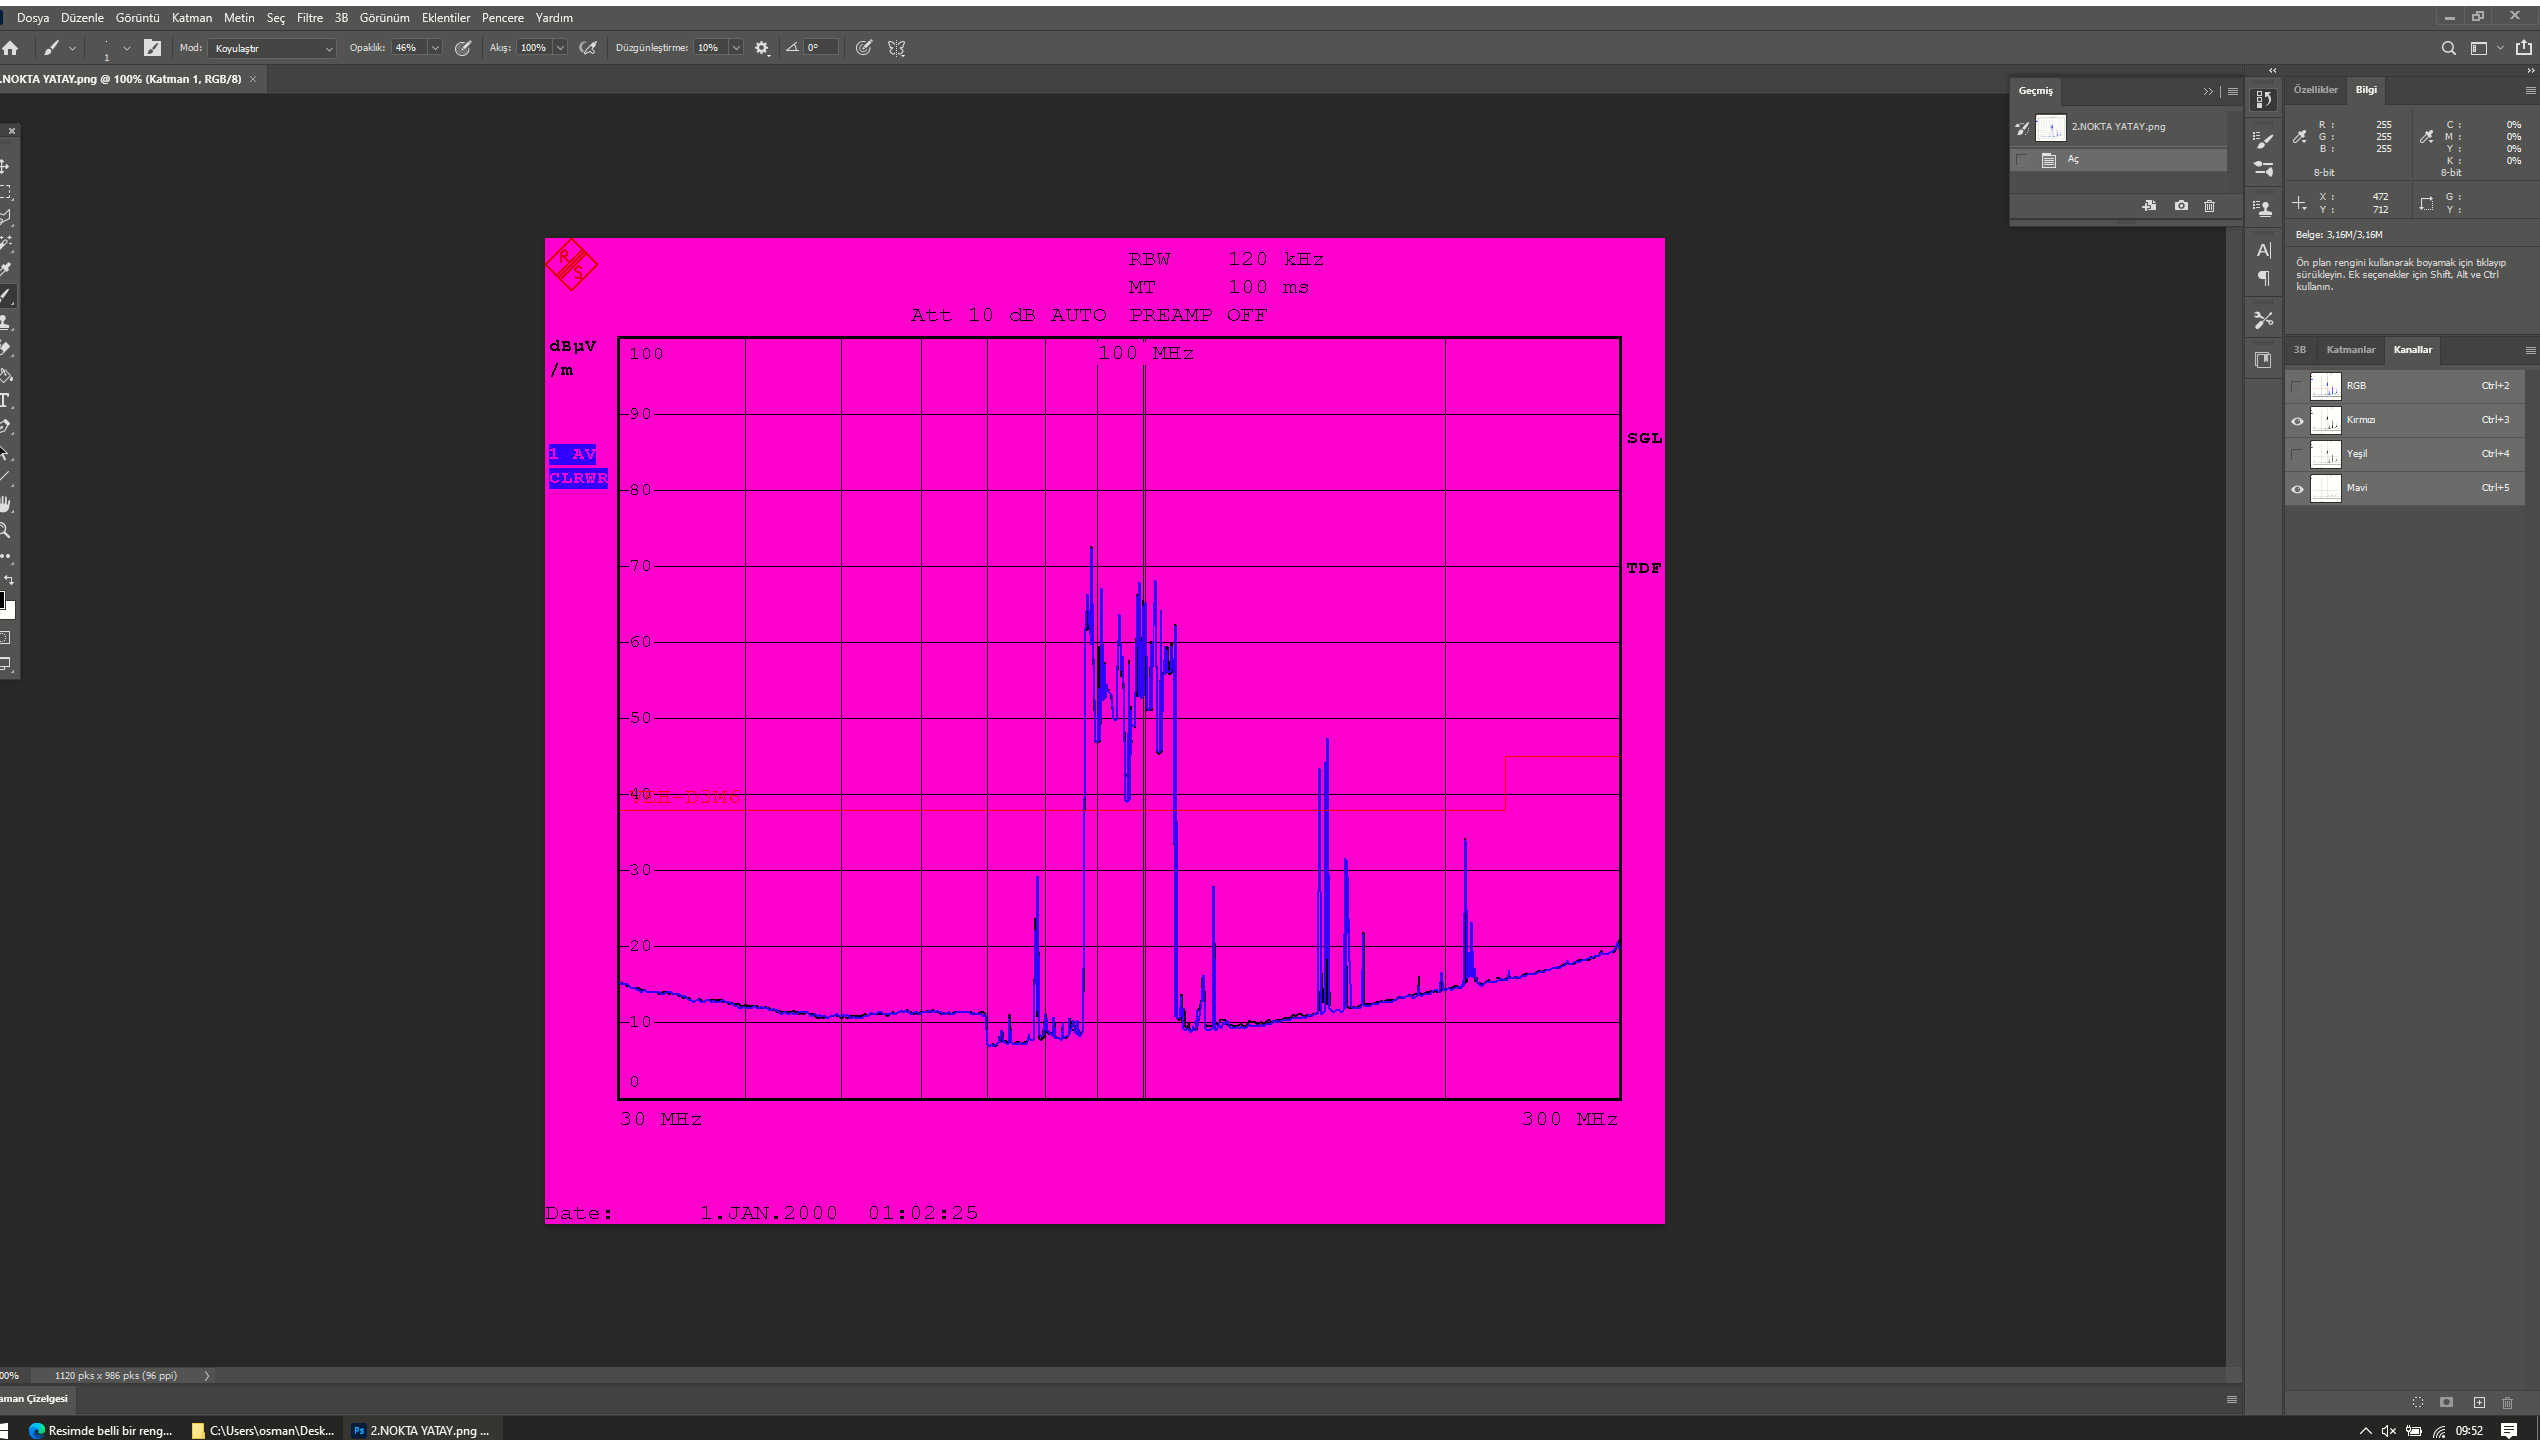Open the Filtre menu
Viewport: 2540px width, 1440px height.
pyautogui.click(x=310, y=18)
